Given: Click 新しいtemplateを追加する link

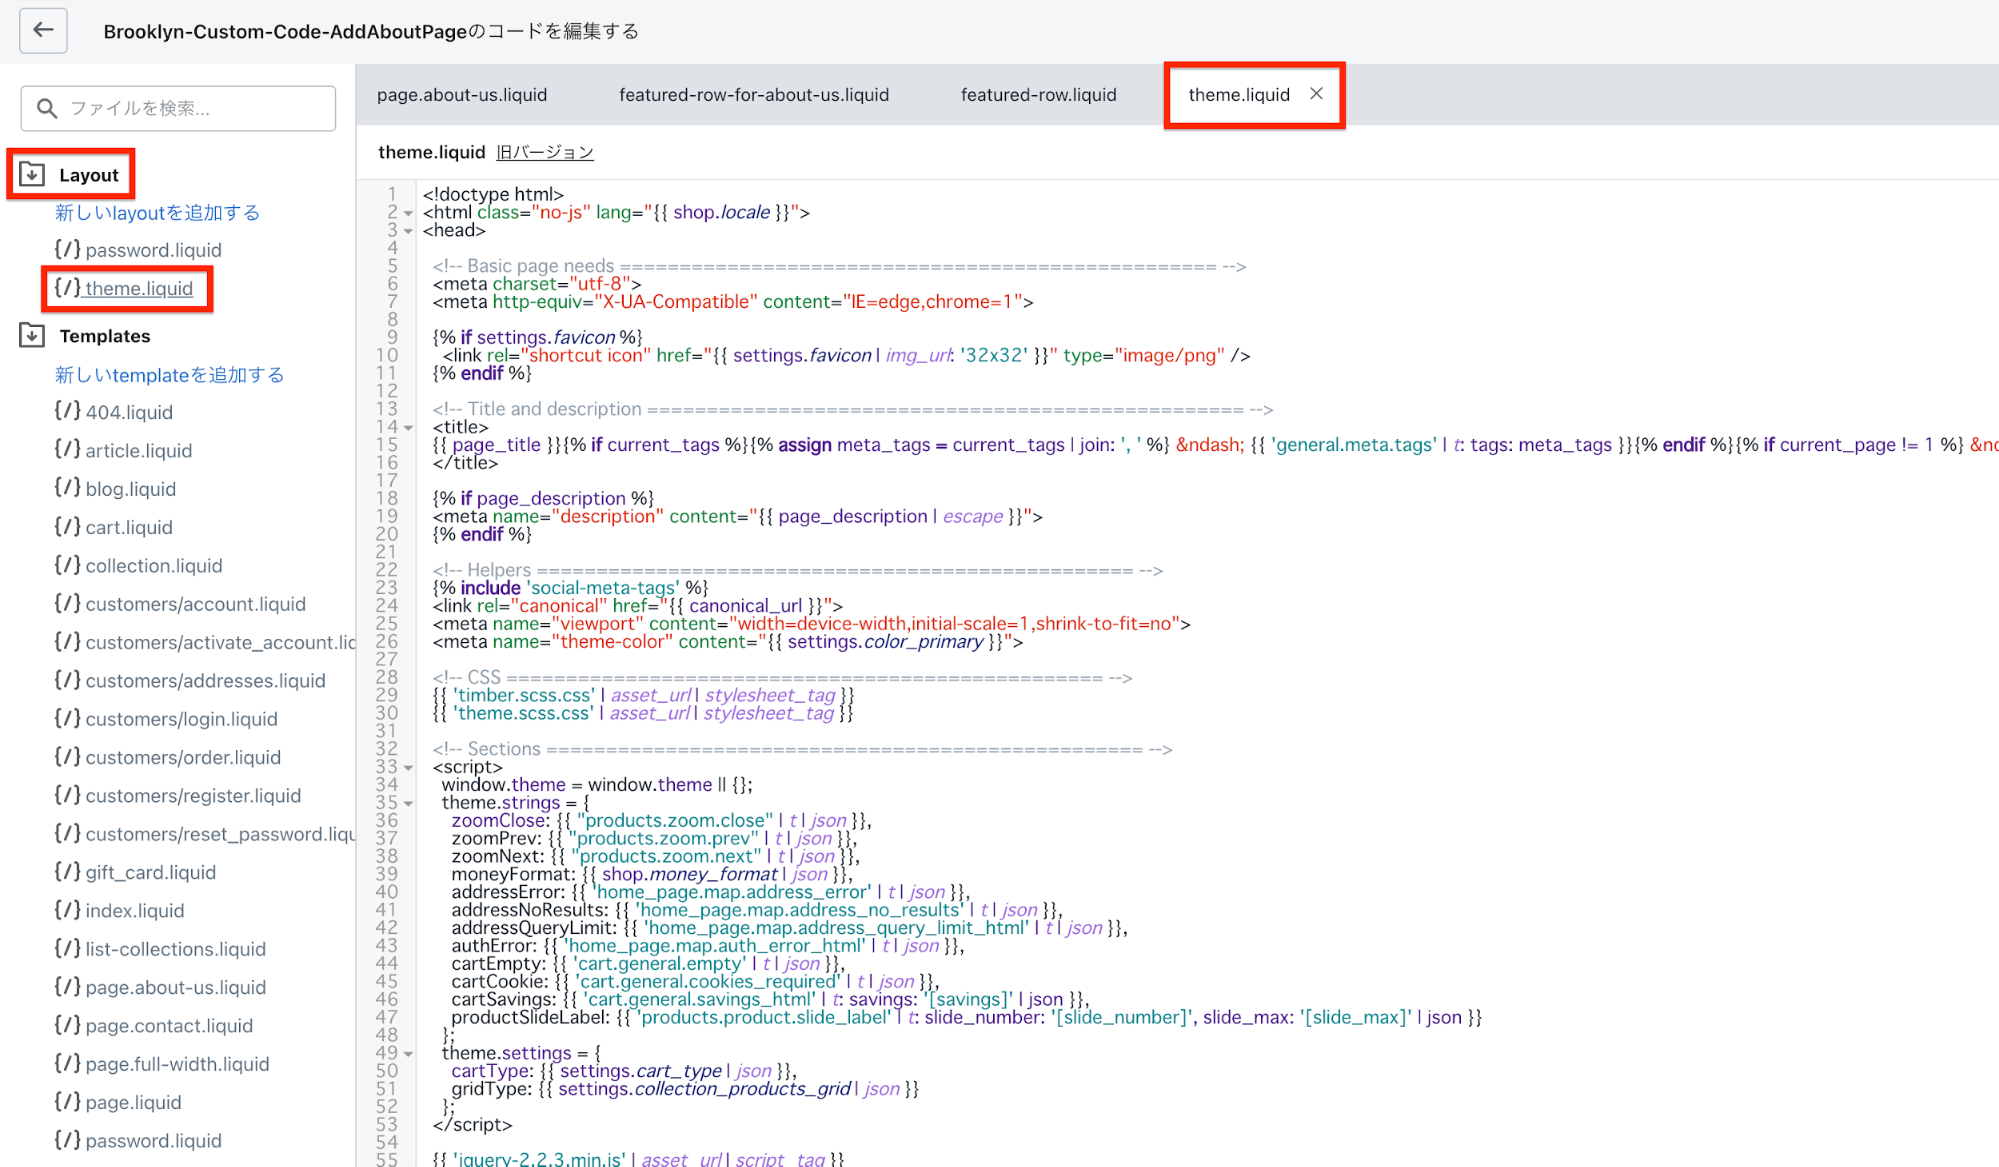Looking at the screenshot, I should 169,375.
